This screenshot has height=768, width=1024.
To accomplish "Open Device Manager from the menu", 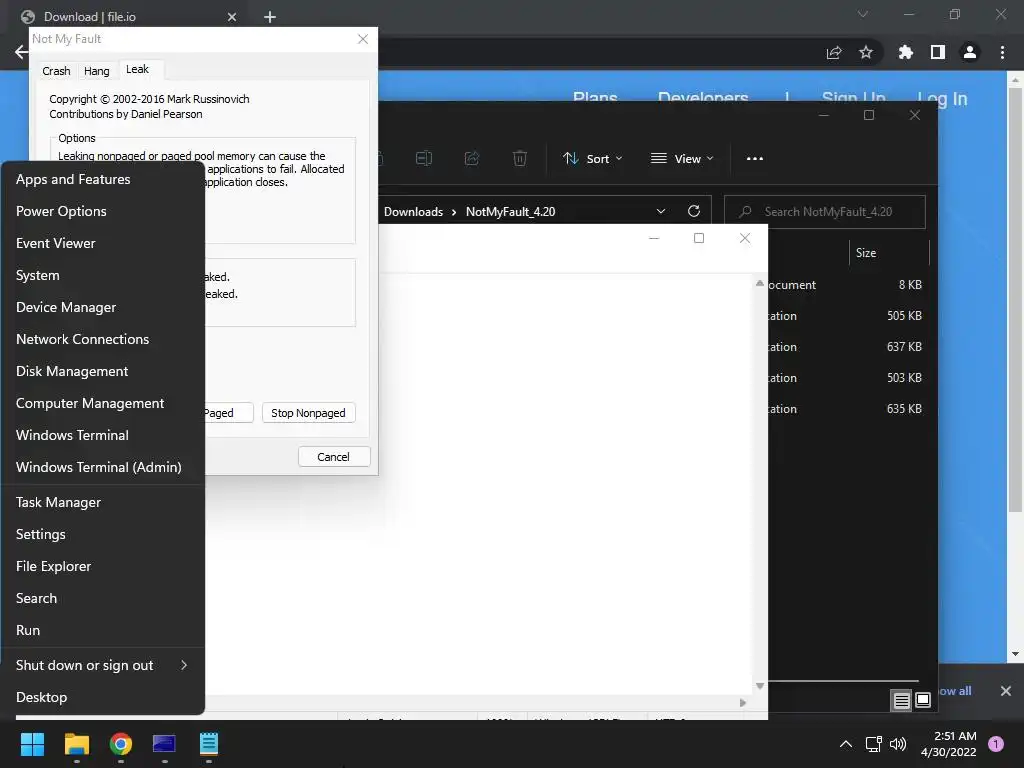I will pyautogui.click(x=103, y=307).
